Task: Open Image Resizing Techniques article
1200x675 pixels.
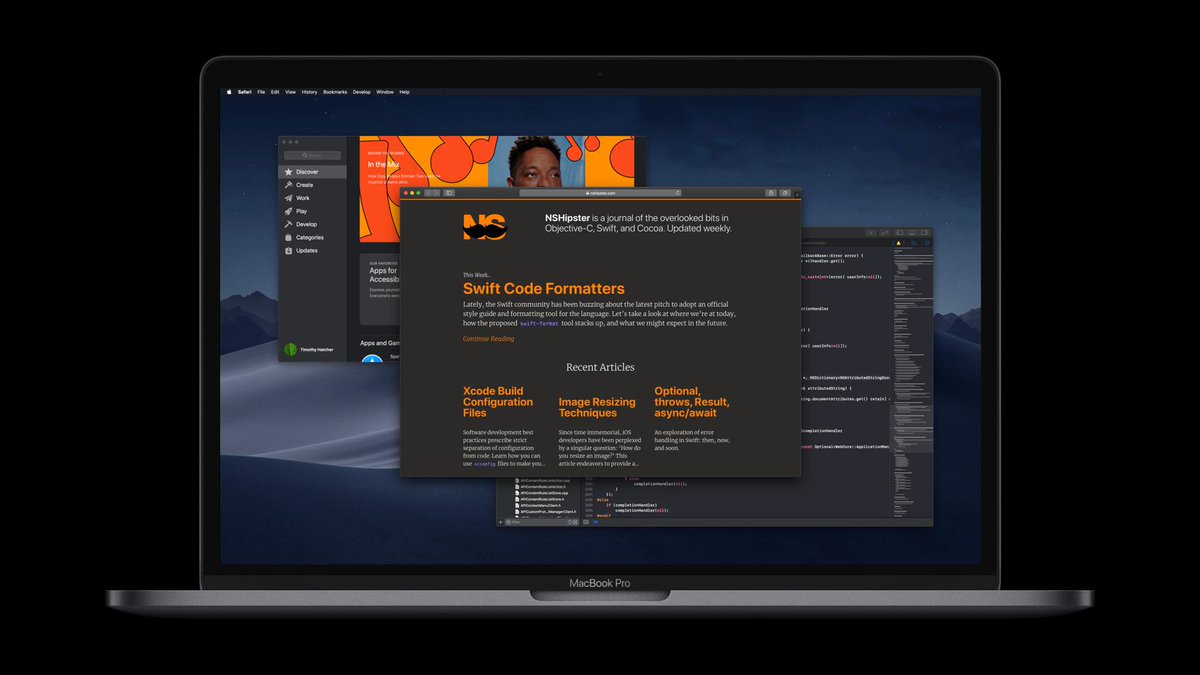Action: 597,407
